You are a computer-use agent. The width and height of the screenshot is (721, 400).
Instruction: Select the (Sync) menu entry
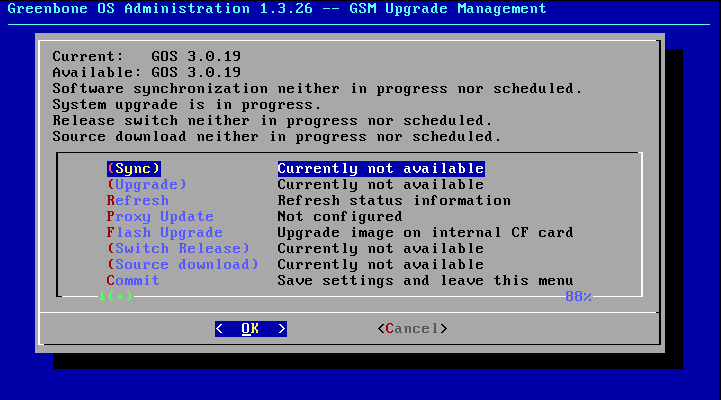tap(134, 169)
